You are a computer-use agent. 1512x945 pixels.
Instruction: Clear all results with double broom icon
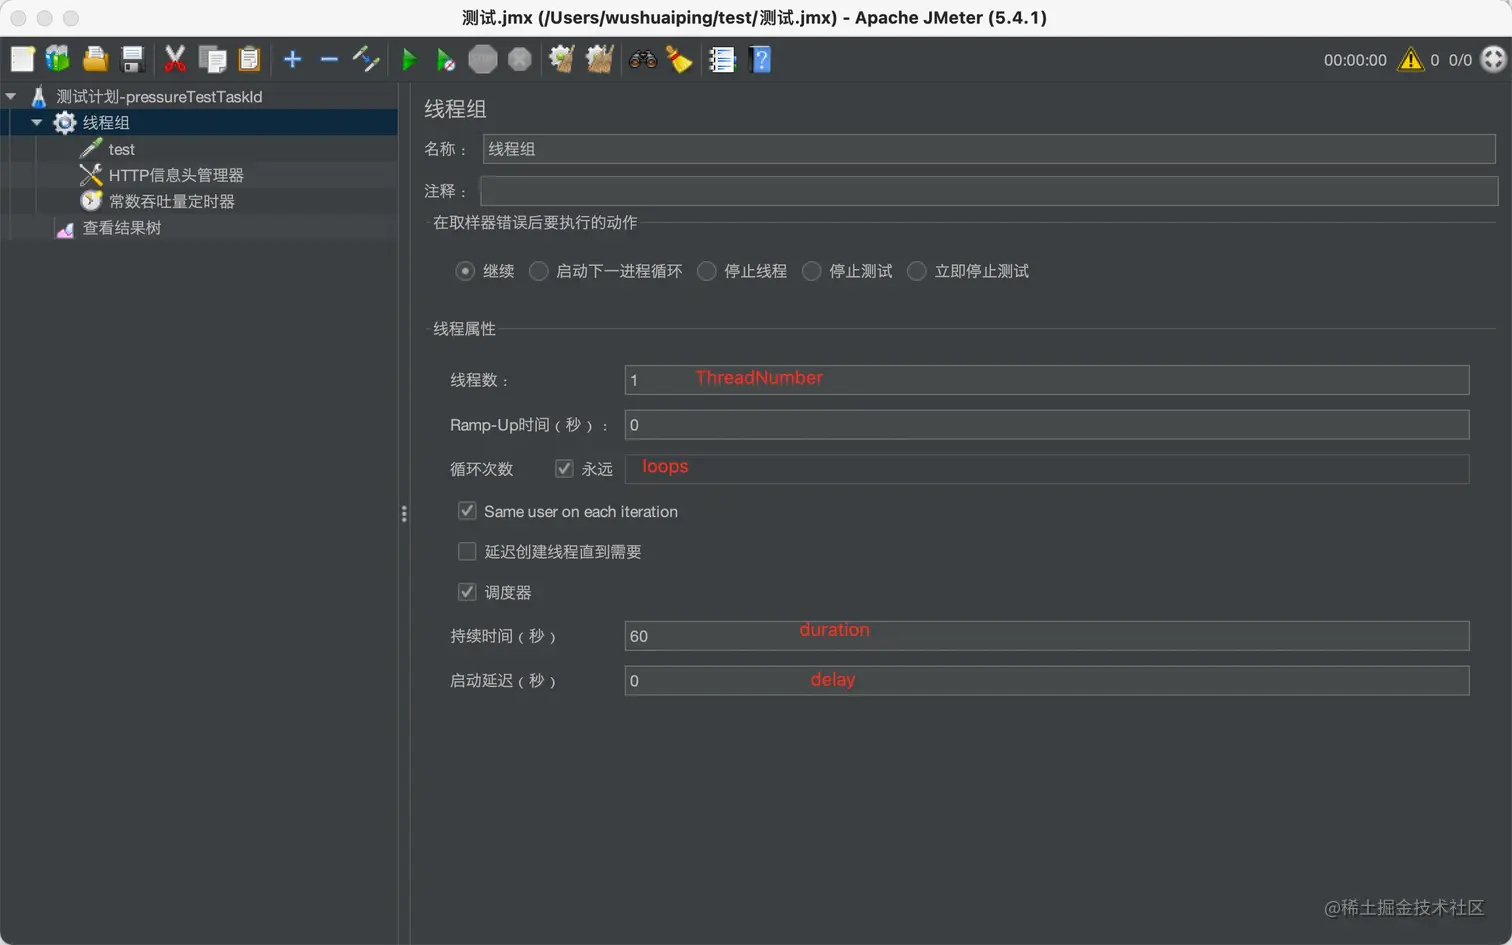click(599, 60)
